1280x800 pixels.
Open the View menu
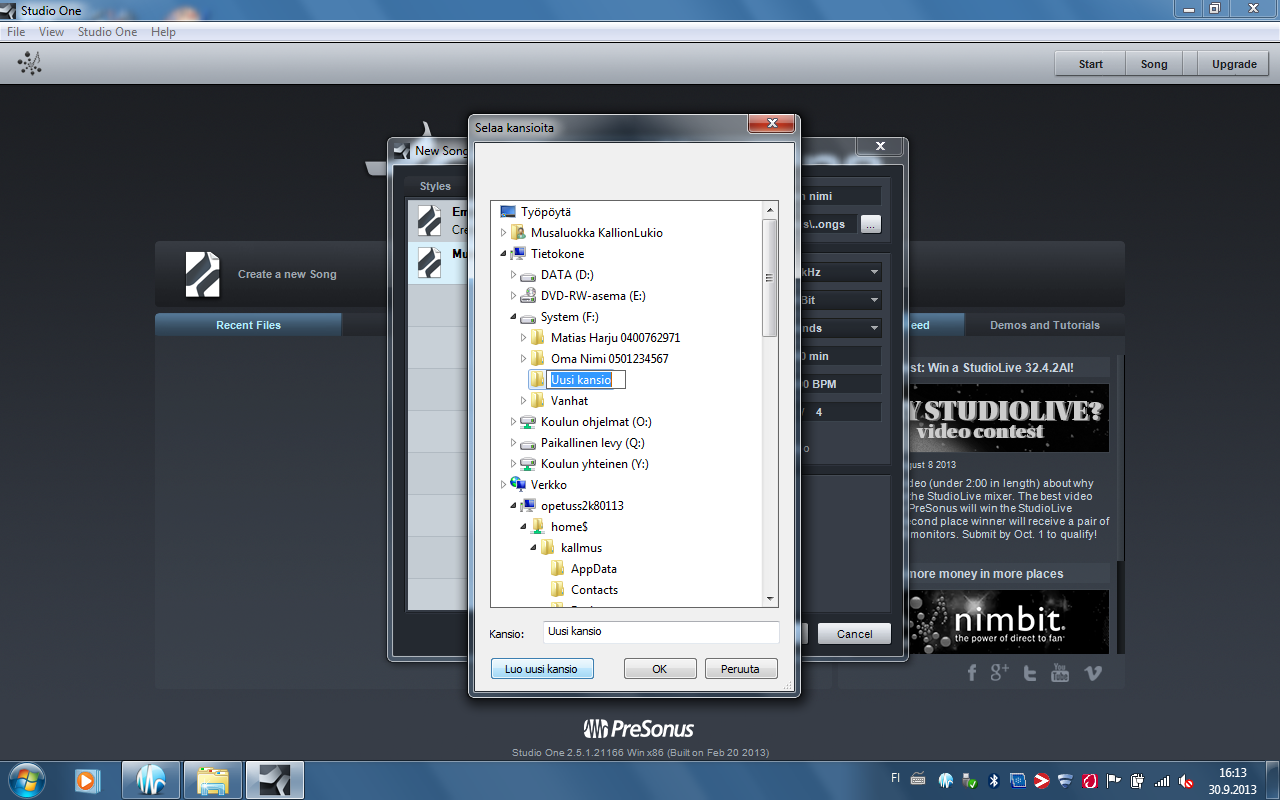point(51,32)
